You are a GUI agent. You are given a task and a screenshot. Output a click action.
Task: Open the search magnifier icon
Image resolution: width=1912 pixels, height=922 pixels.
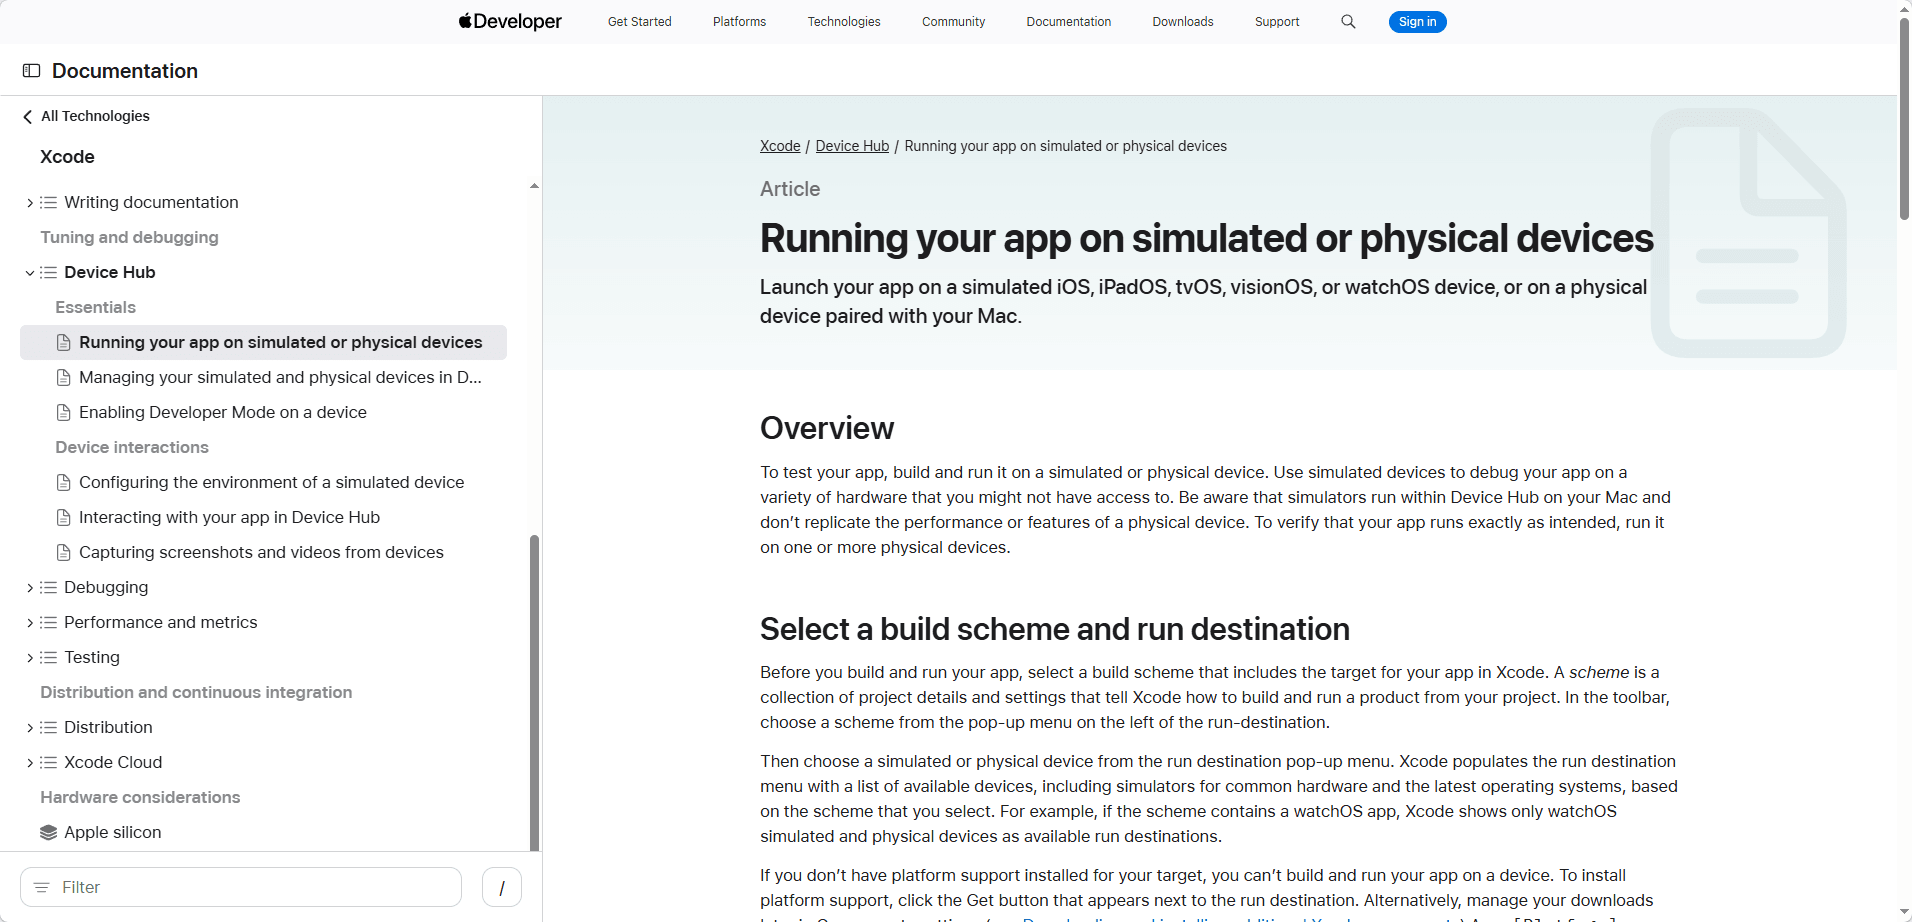coord(1348,21)
